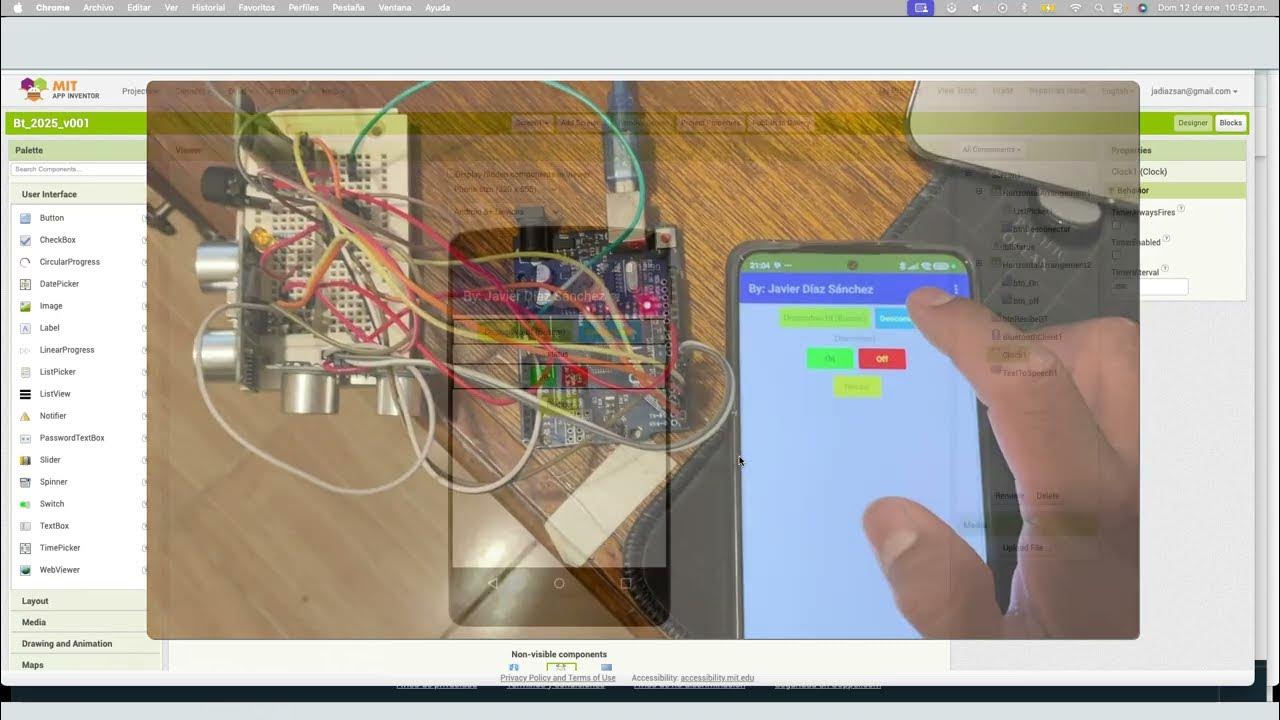
Task: Open help for the TimerAlwaysFires property
Action: pyautogui.click(x=1181, y=209)
